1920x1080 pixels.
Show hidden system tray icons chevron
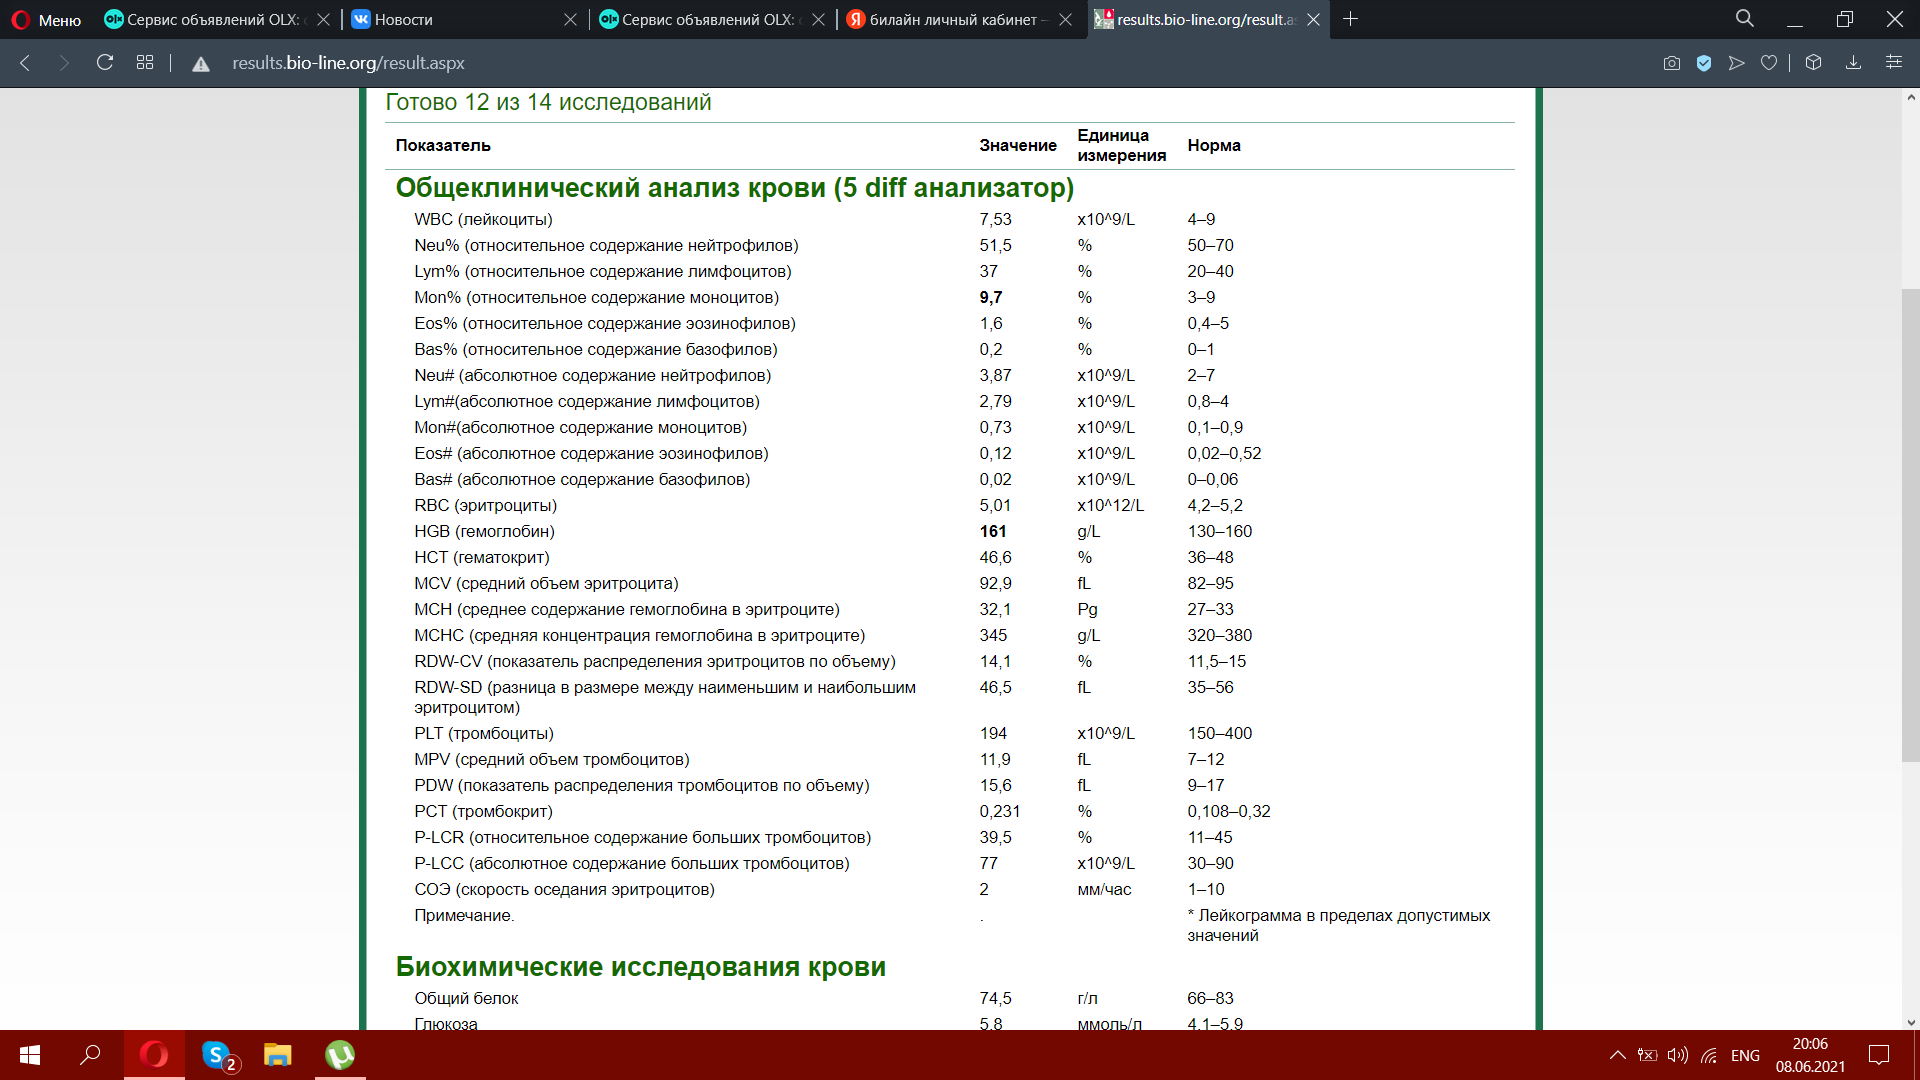click(1617, 1055)
